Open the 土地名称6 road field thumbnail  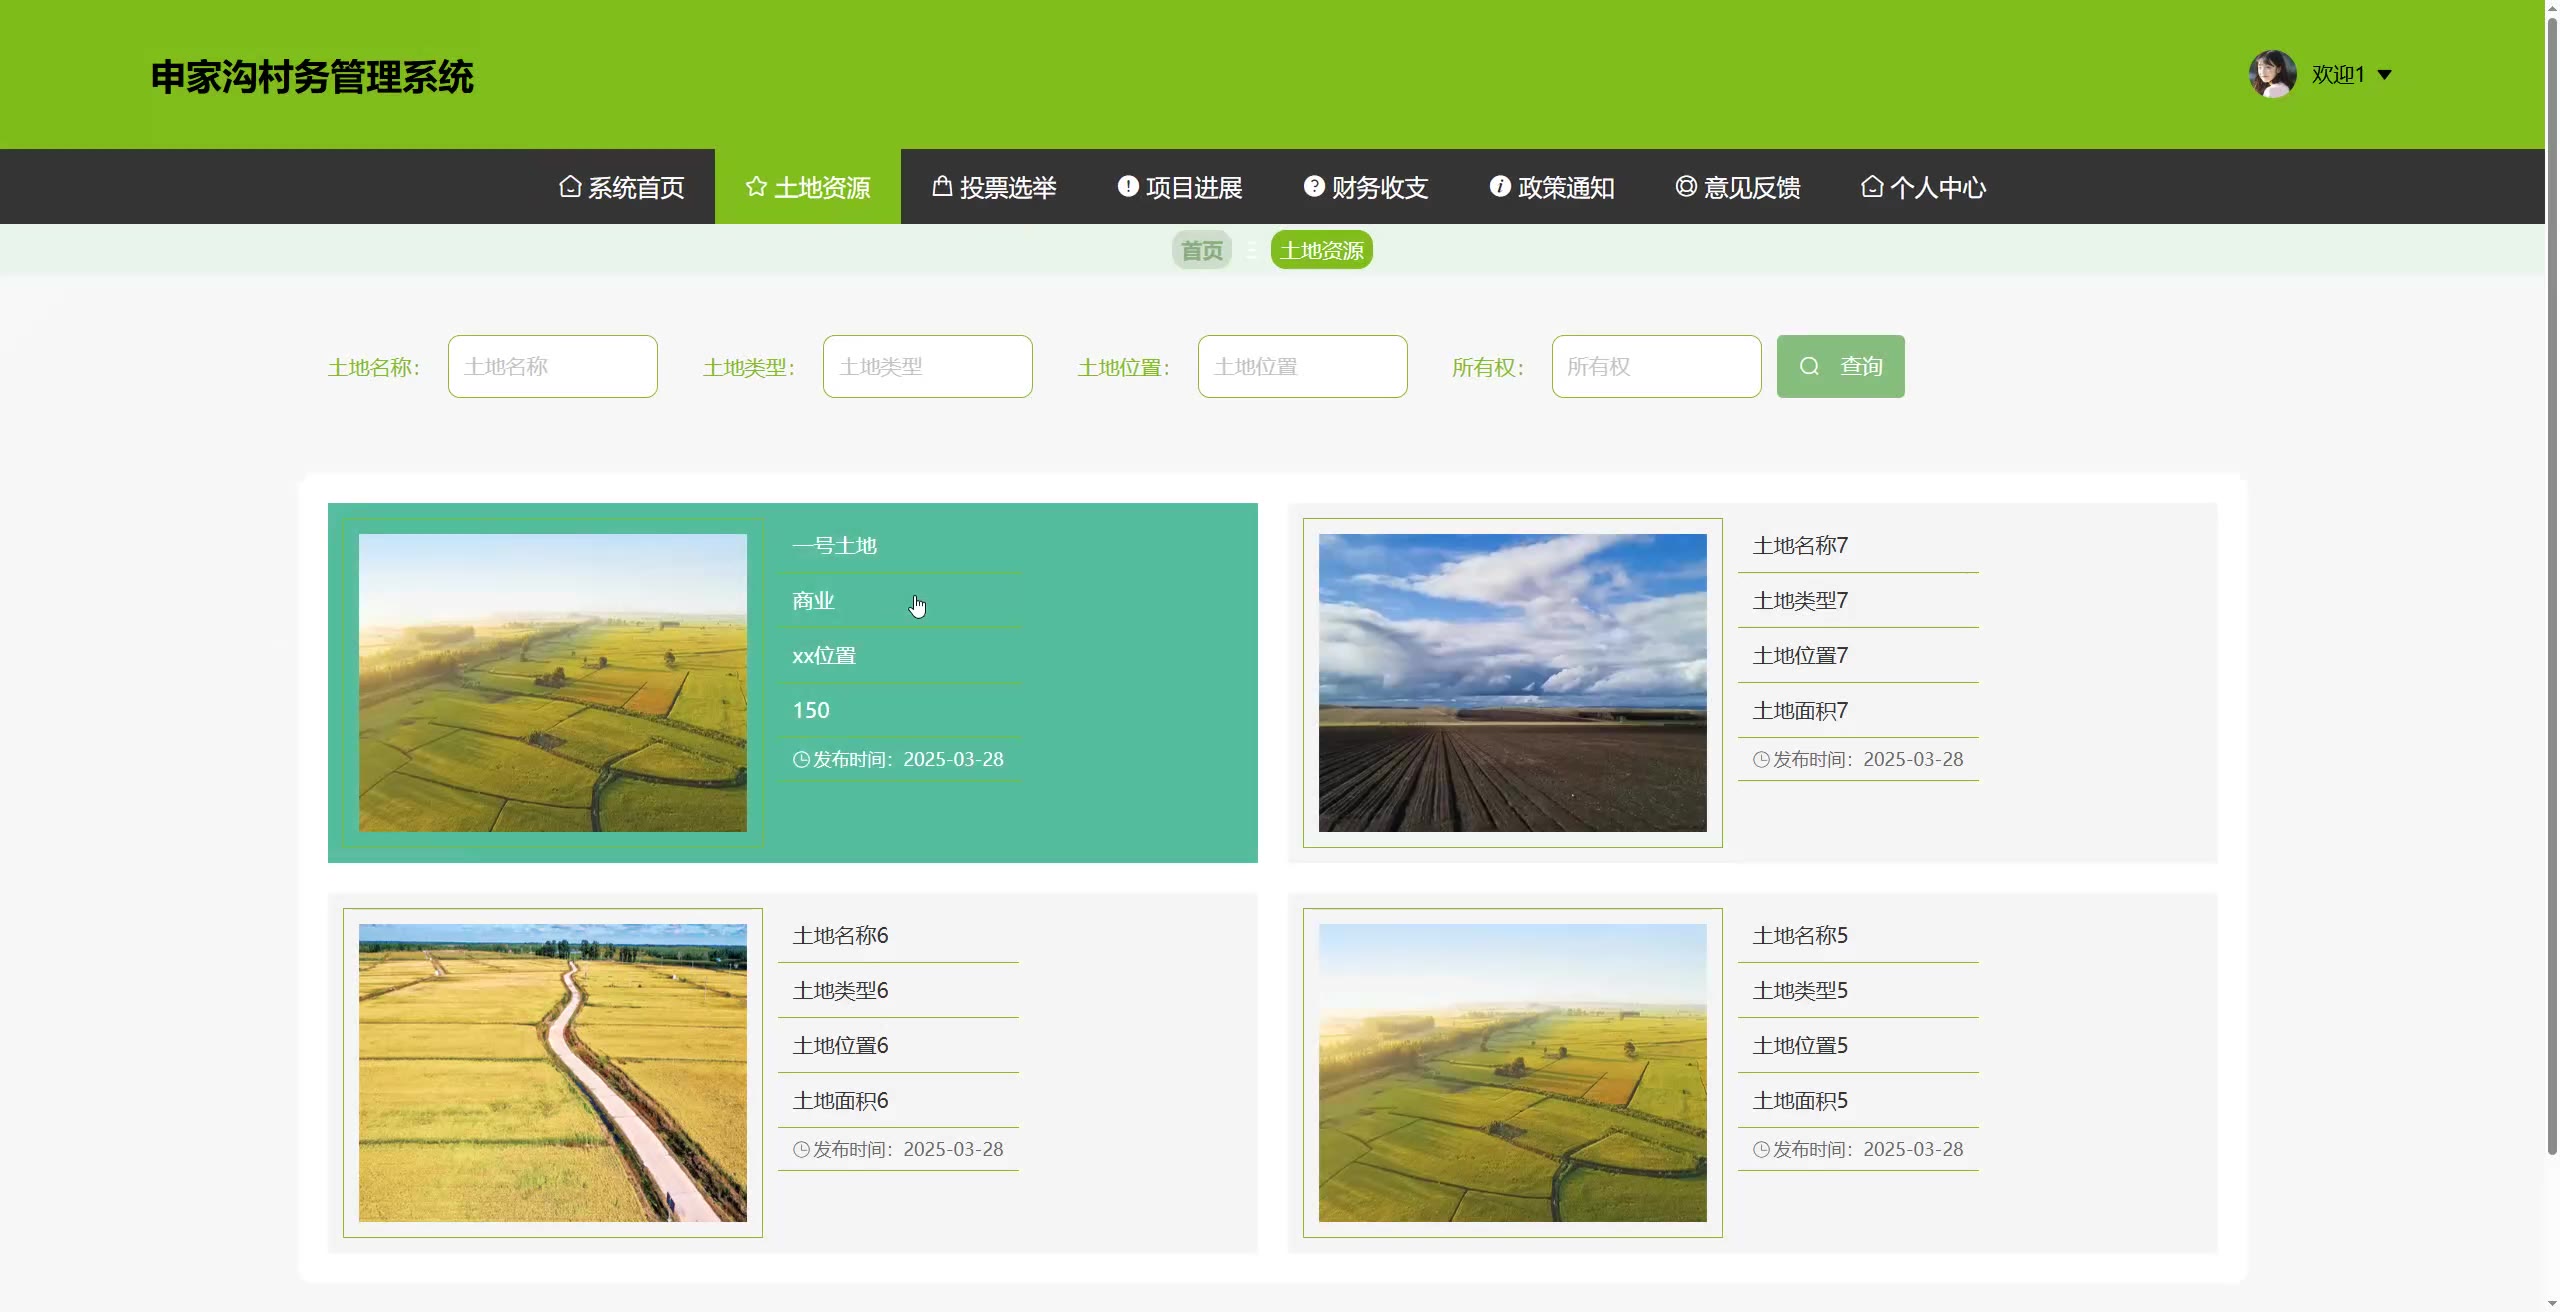coord(552,1073)
